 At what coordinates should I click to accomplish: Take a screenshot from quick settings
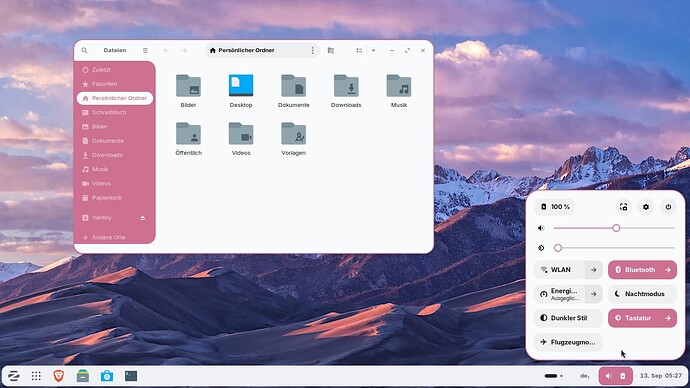point(624,207)
